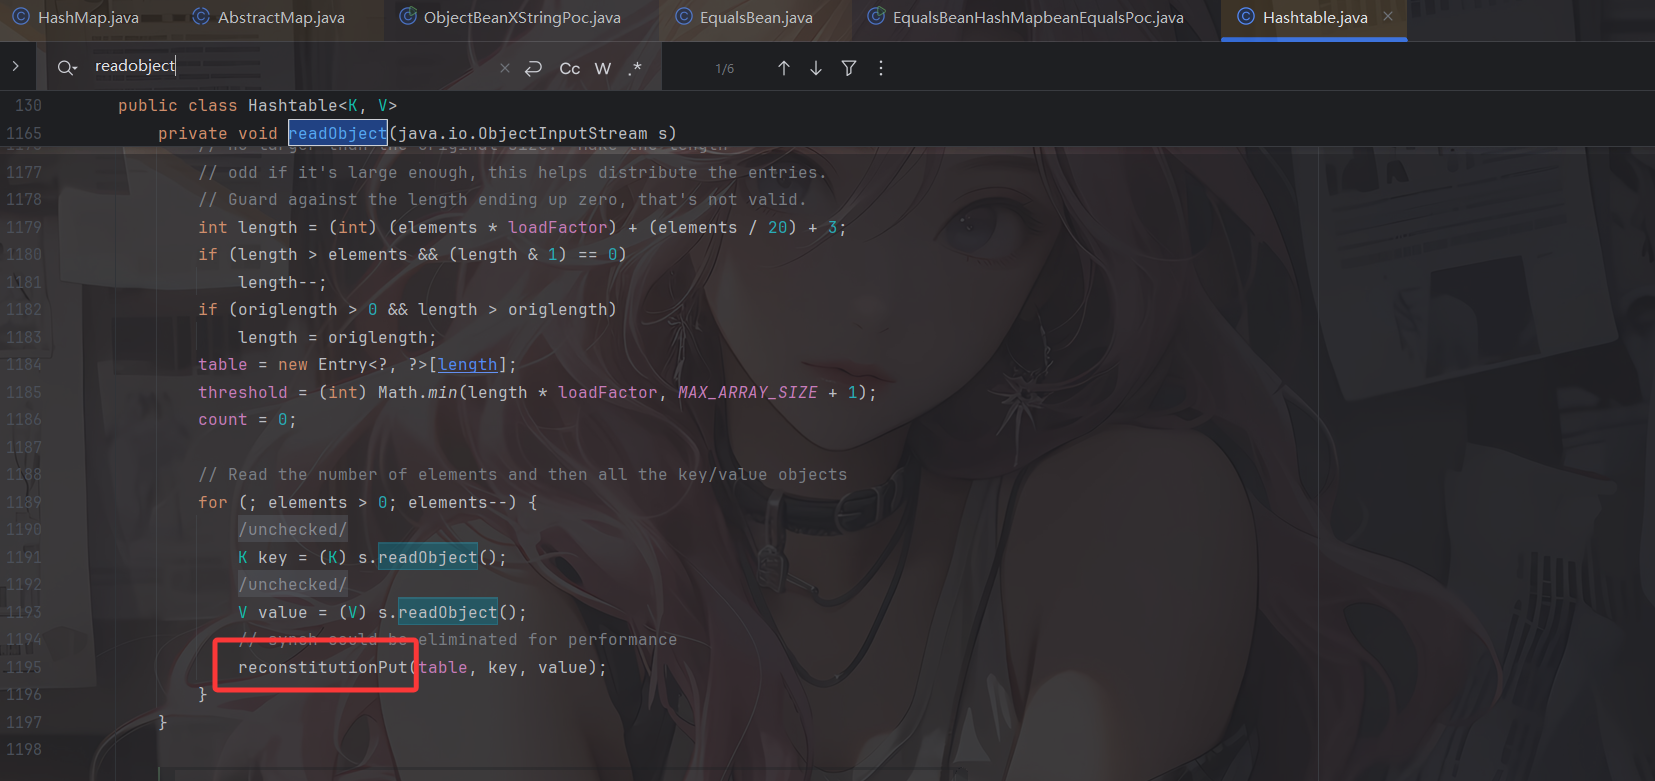1655x781 pixels.
Task: Toggle Match Case in the find bar
Action: 569,68
